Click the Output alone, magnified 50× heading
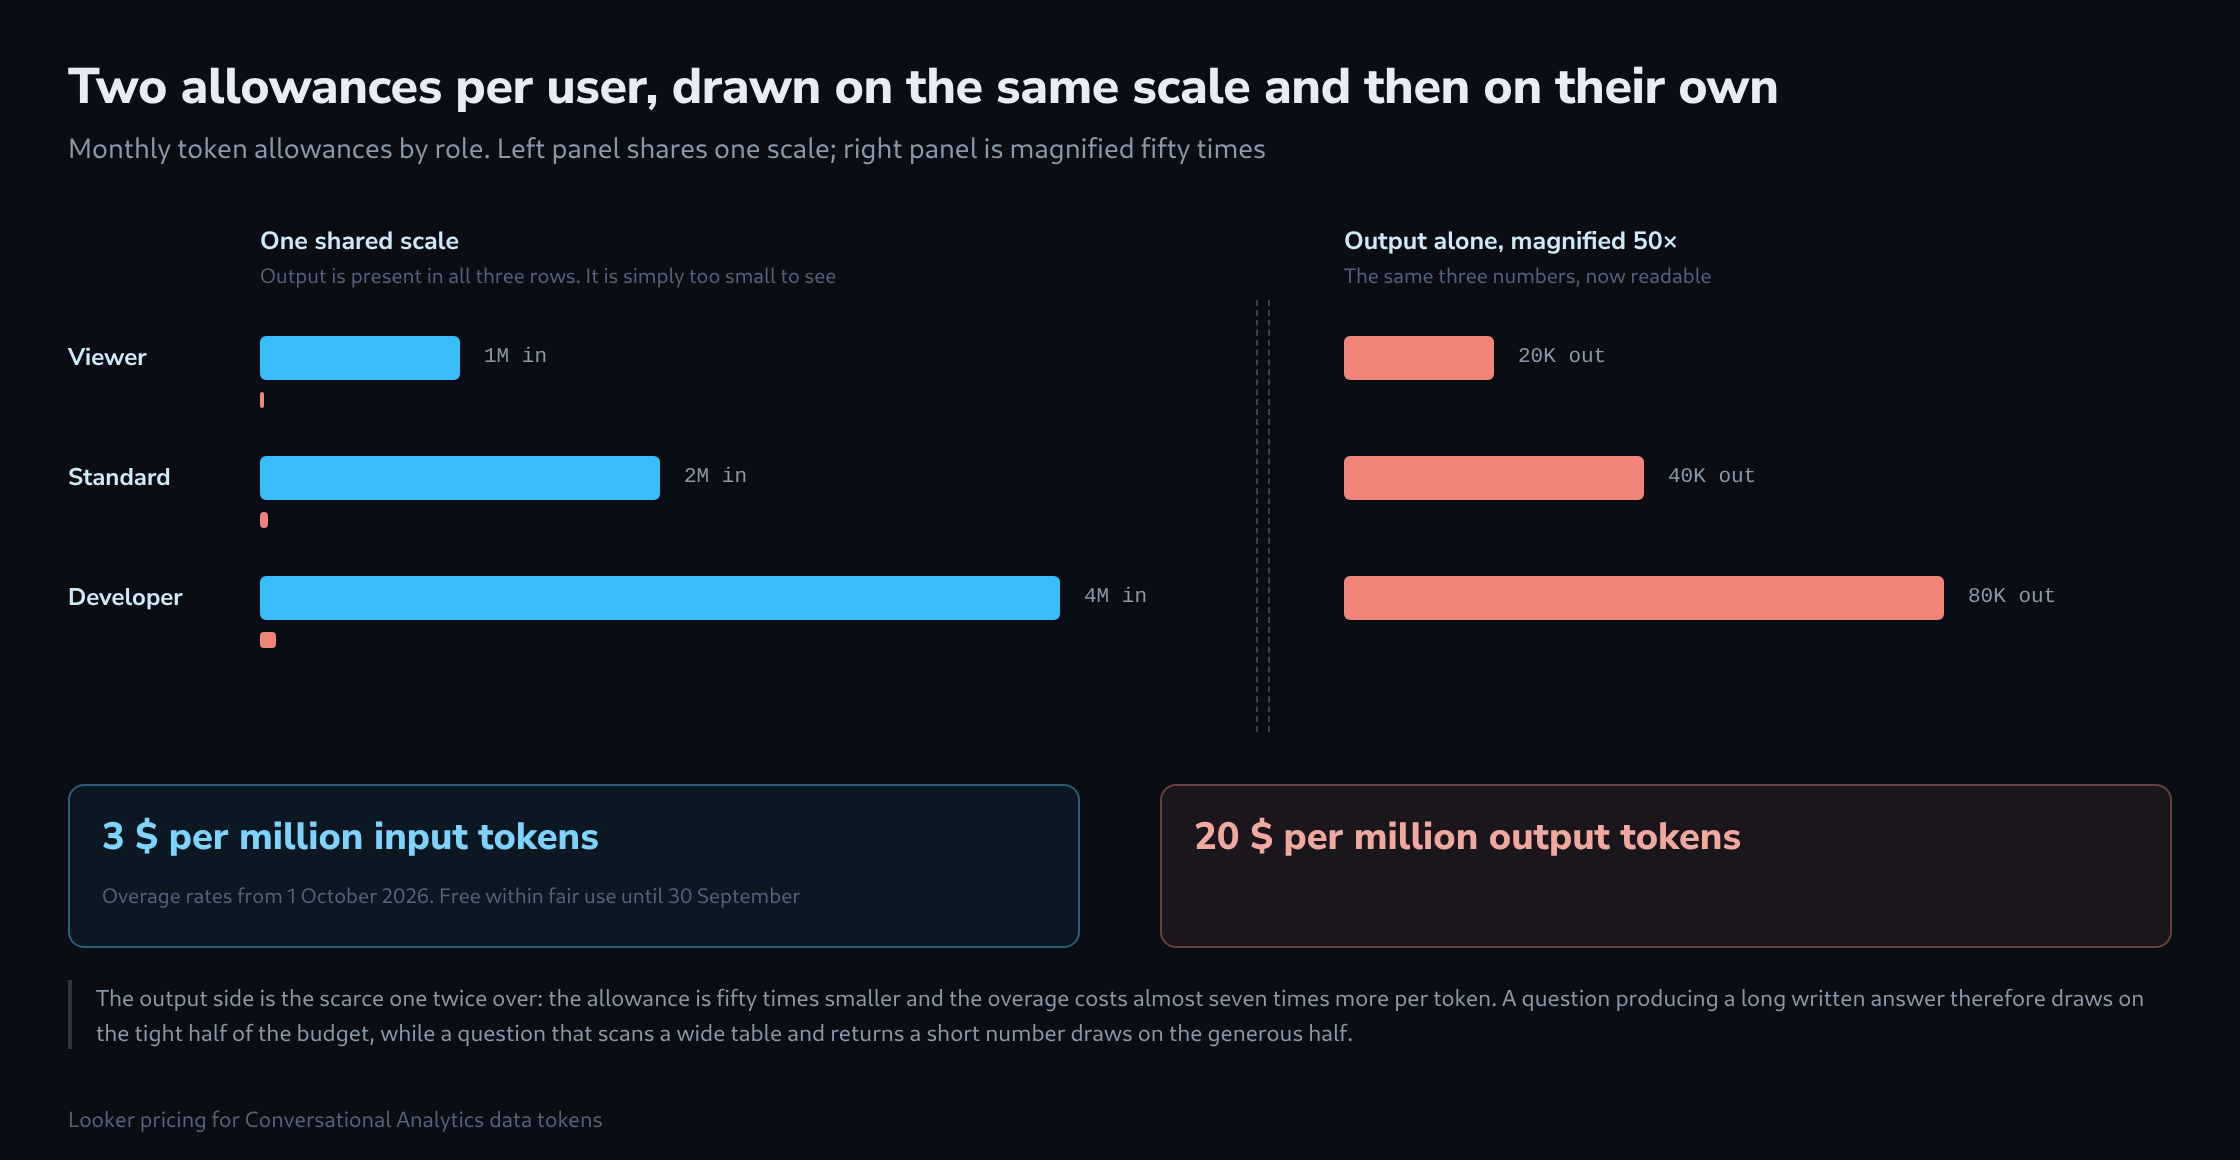 pyautogui.click(x=1510, y=241)
